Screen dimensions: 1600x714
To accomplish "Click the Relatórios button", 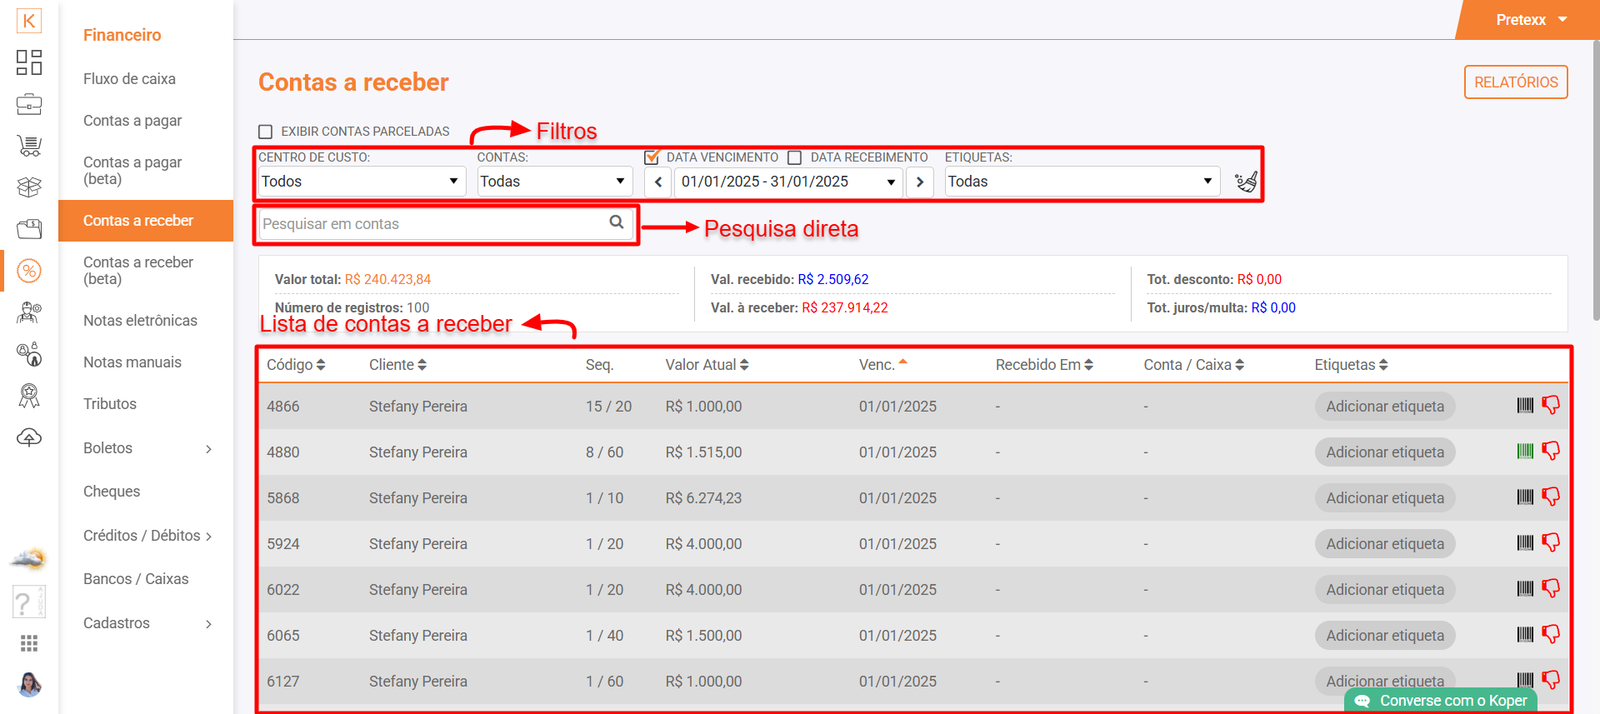I will click(1515, 82).
